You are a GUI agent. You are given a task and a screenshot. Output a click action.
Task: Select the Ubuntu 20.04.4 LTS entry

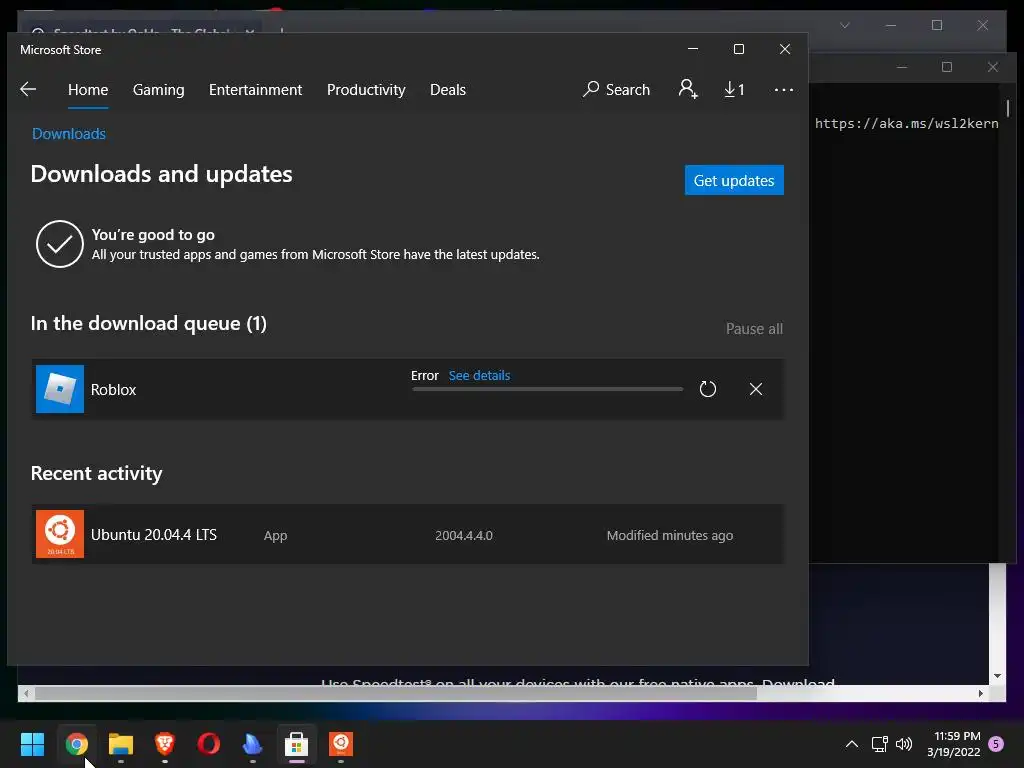coord(408,534)
